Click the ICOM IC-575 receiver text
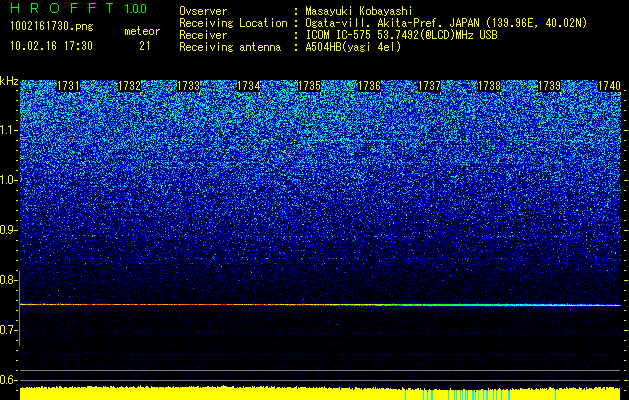 401,35
